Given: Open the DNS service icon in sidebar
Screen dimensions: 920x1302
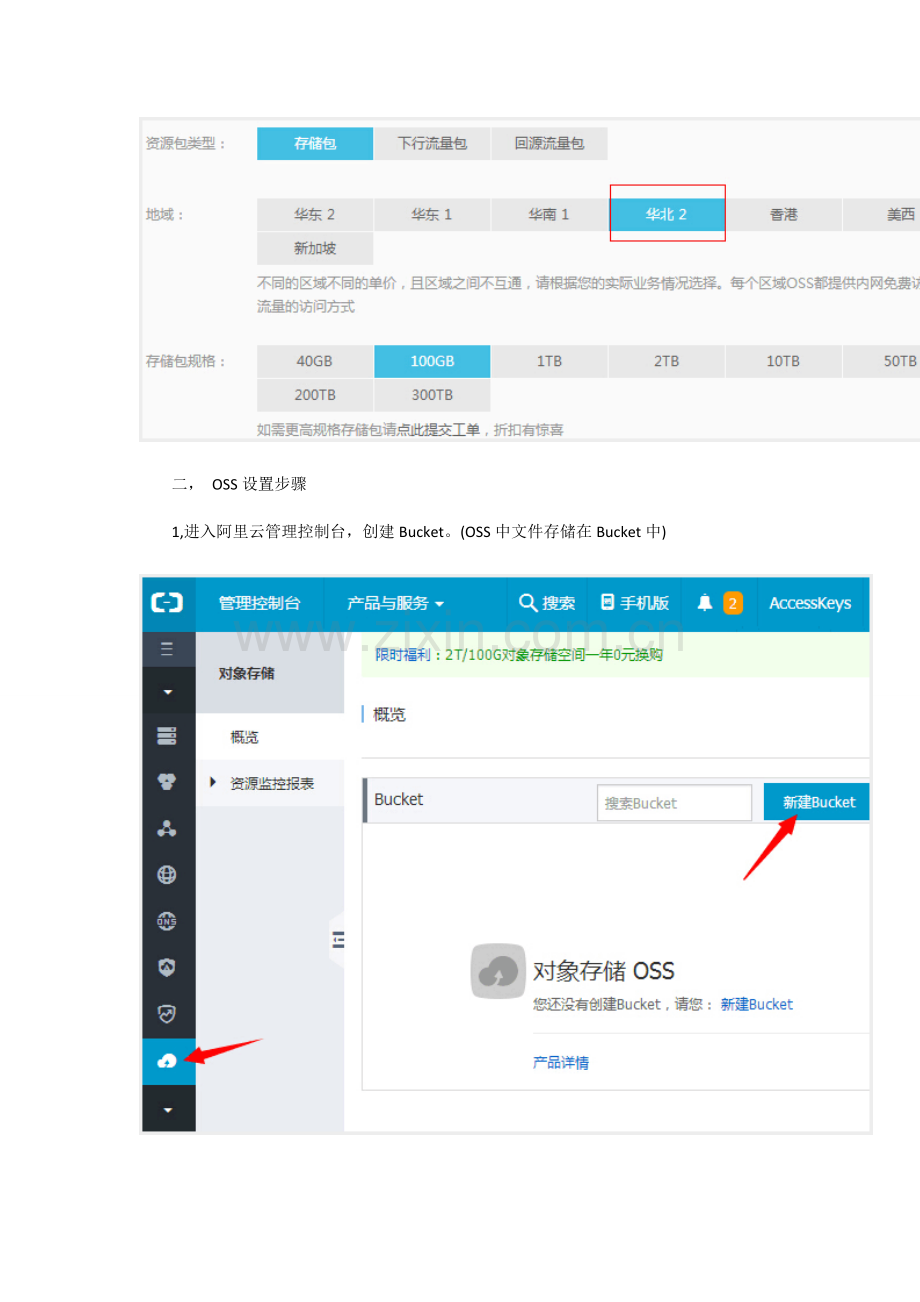Looking at the screenshot, I should point(168,920).
